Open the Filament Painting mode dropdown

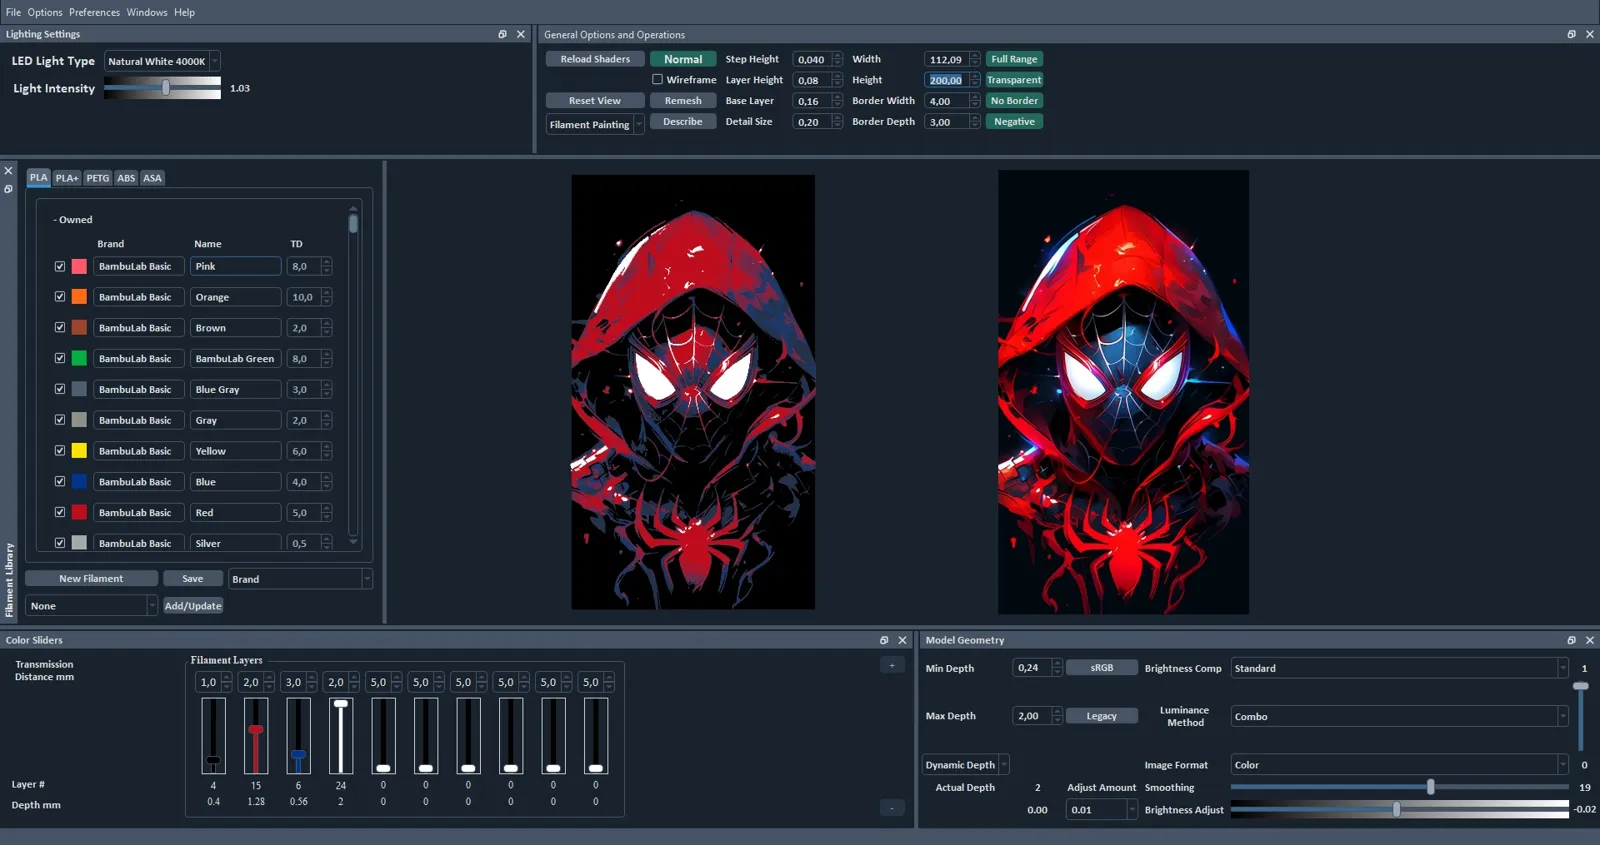595,125
